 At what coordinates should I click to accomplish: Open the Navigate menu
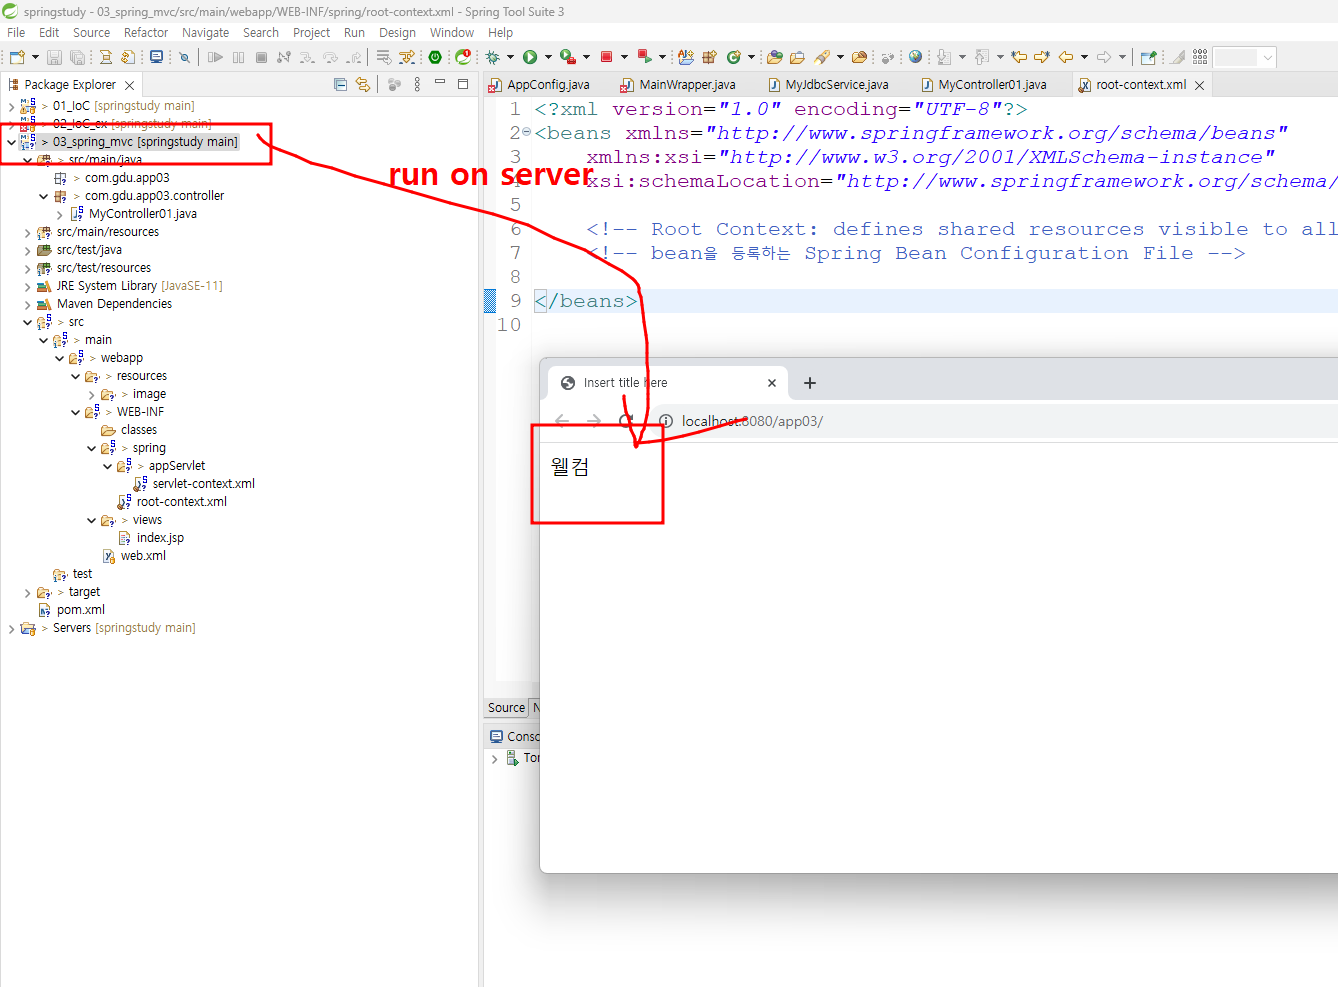[205, 33]
